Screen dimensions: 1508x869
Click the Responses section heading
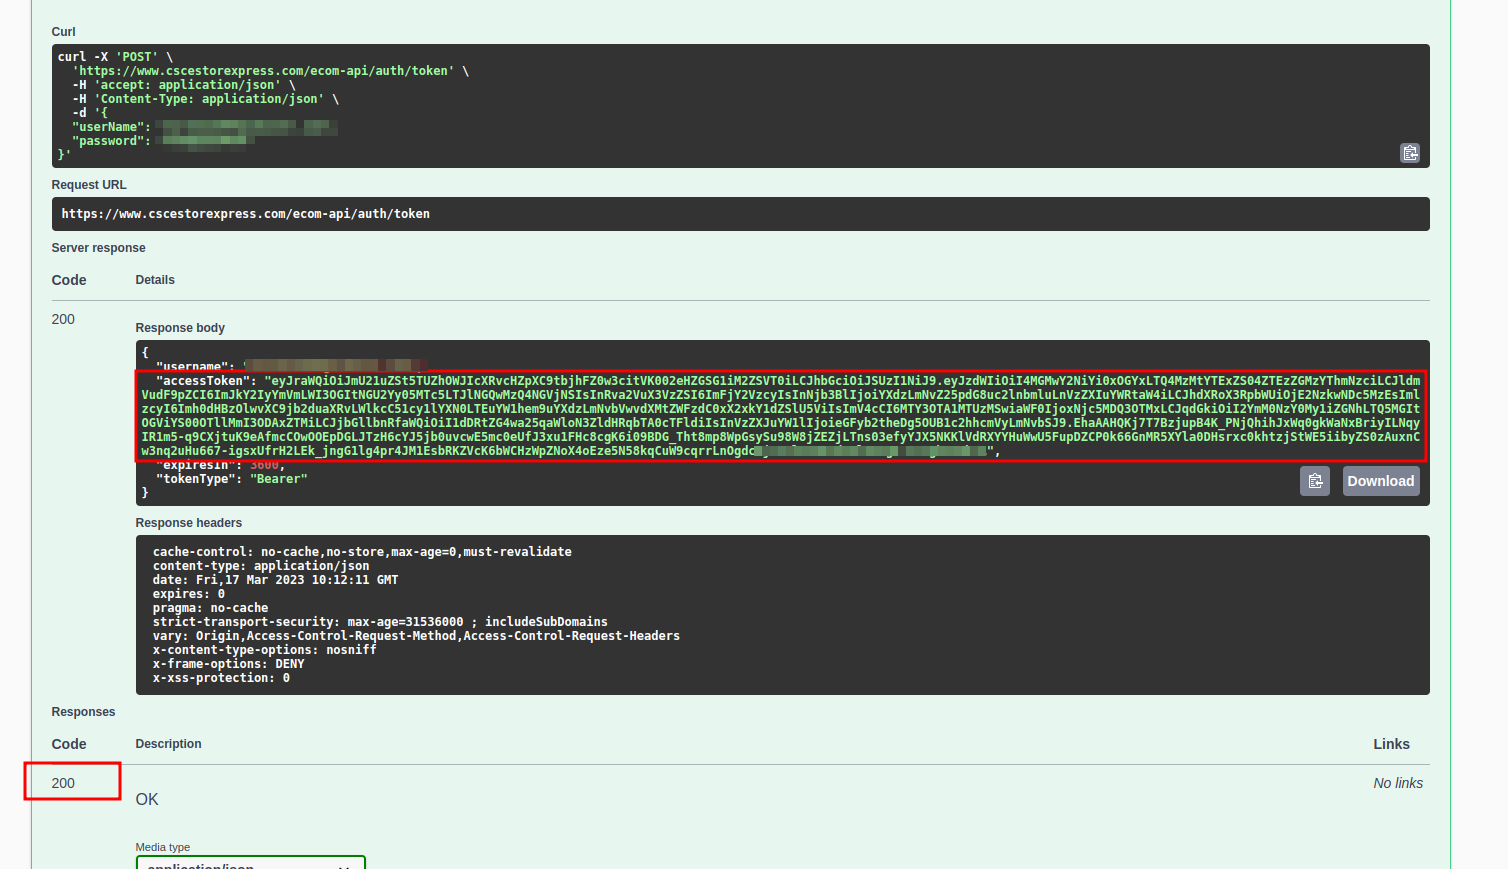83,711
